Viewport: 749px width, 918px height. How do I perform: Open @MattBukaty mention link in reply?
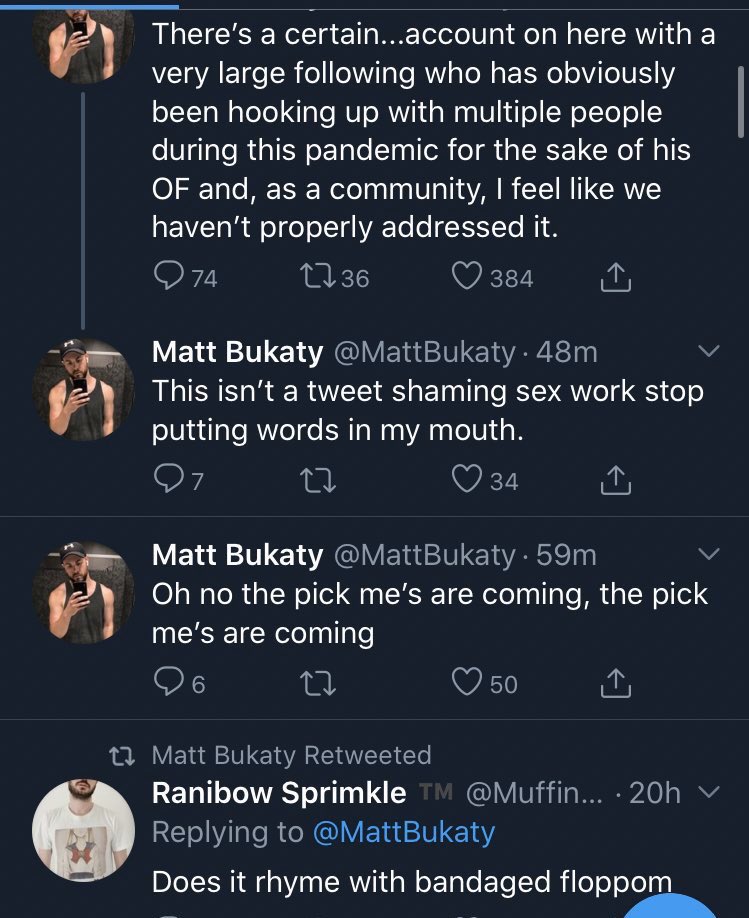click(x=403, y=832)
